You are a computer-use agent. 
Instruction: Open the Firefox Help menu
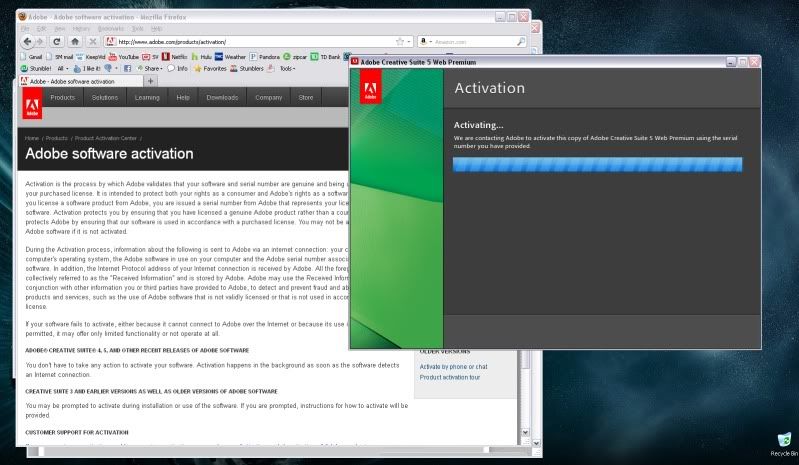pyautogui.click(x=156, y=29)
